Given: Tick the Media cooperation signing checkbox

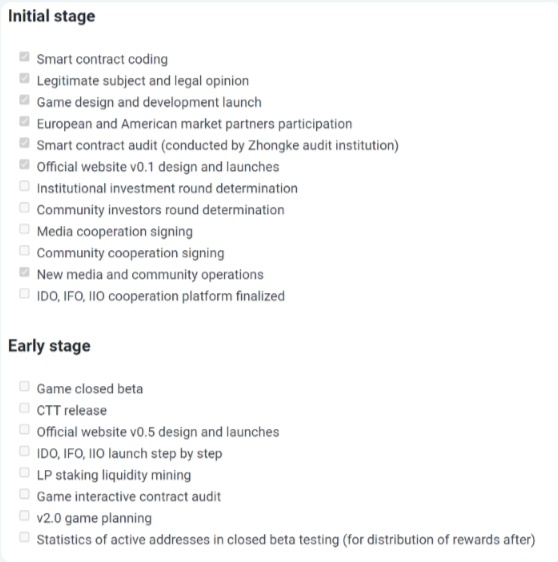Looking at the screenshot, I should (x=24, y=229).
